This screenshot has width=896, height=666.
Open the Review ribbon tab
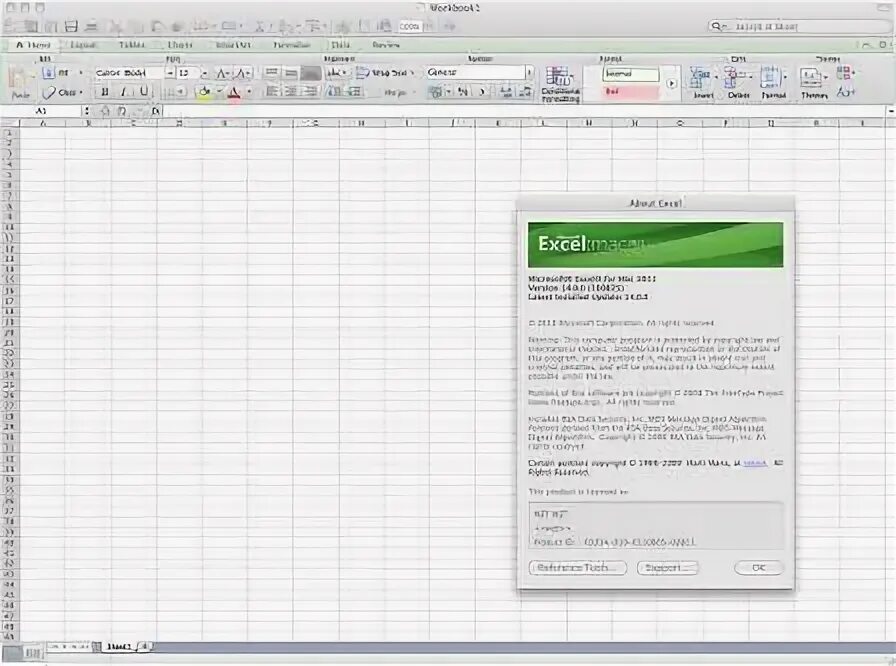[x=386, y=45]
